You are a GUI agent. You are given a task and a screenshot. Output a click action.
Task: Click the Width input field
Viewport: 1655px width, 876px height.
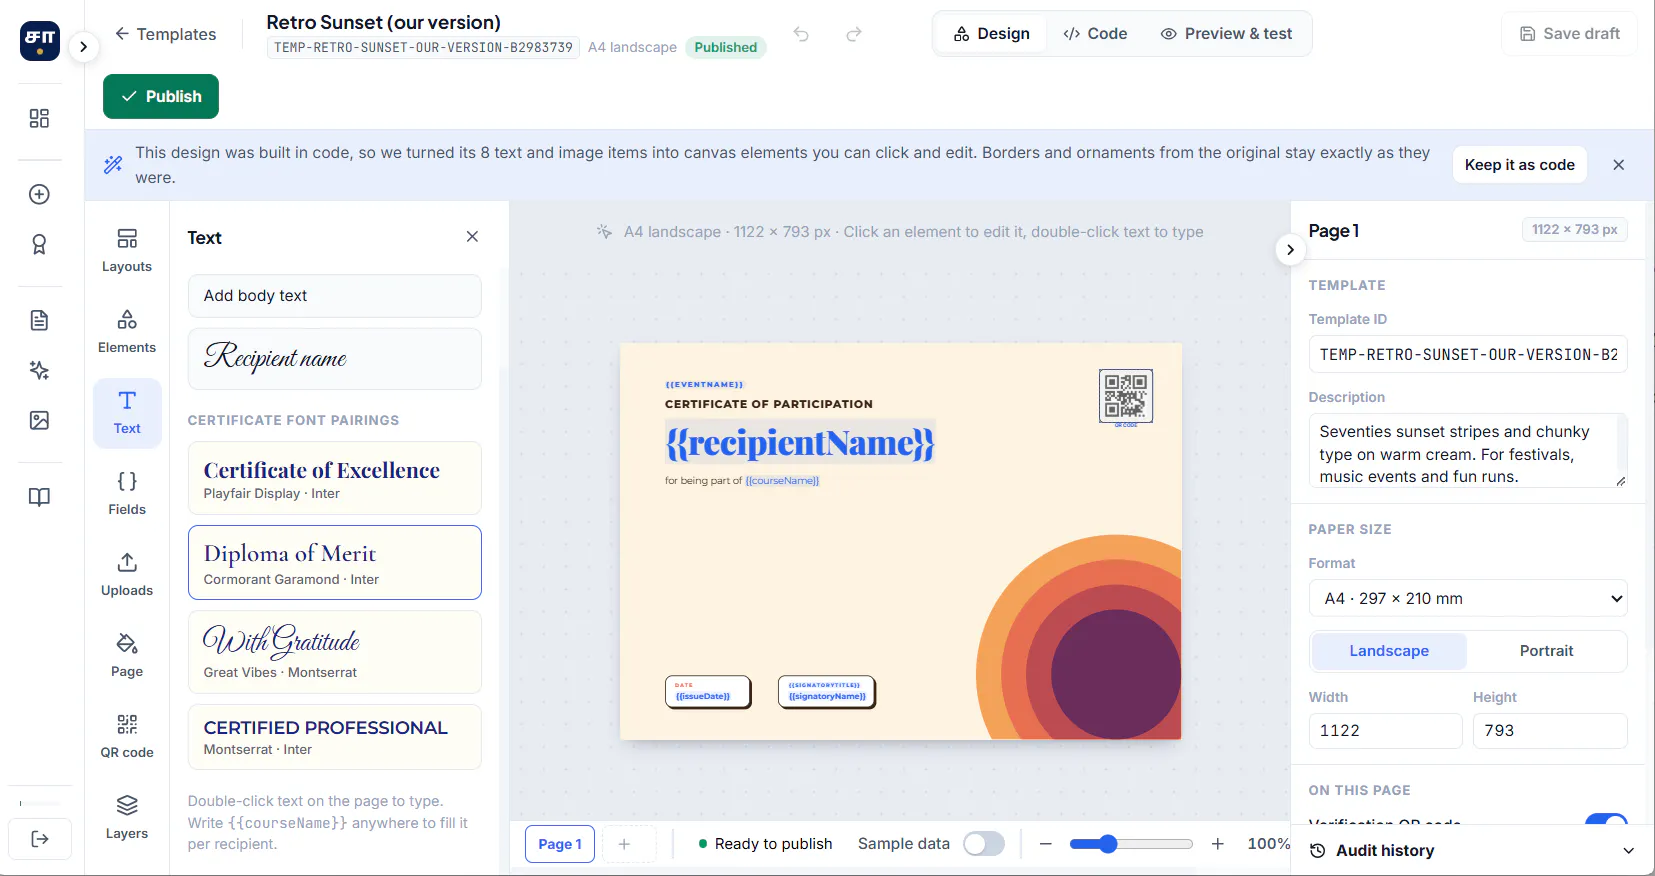point(1385,731)
